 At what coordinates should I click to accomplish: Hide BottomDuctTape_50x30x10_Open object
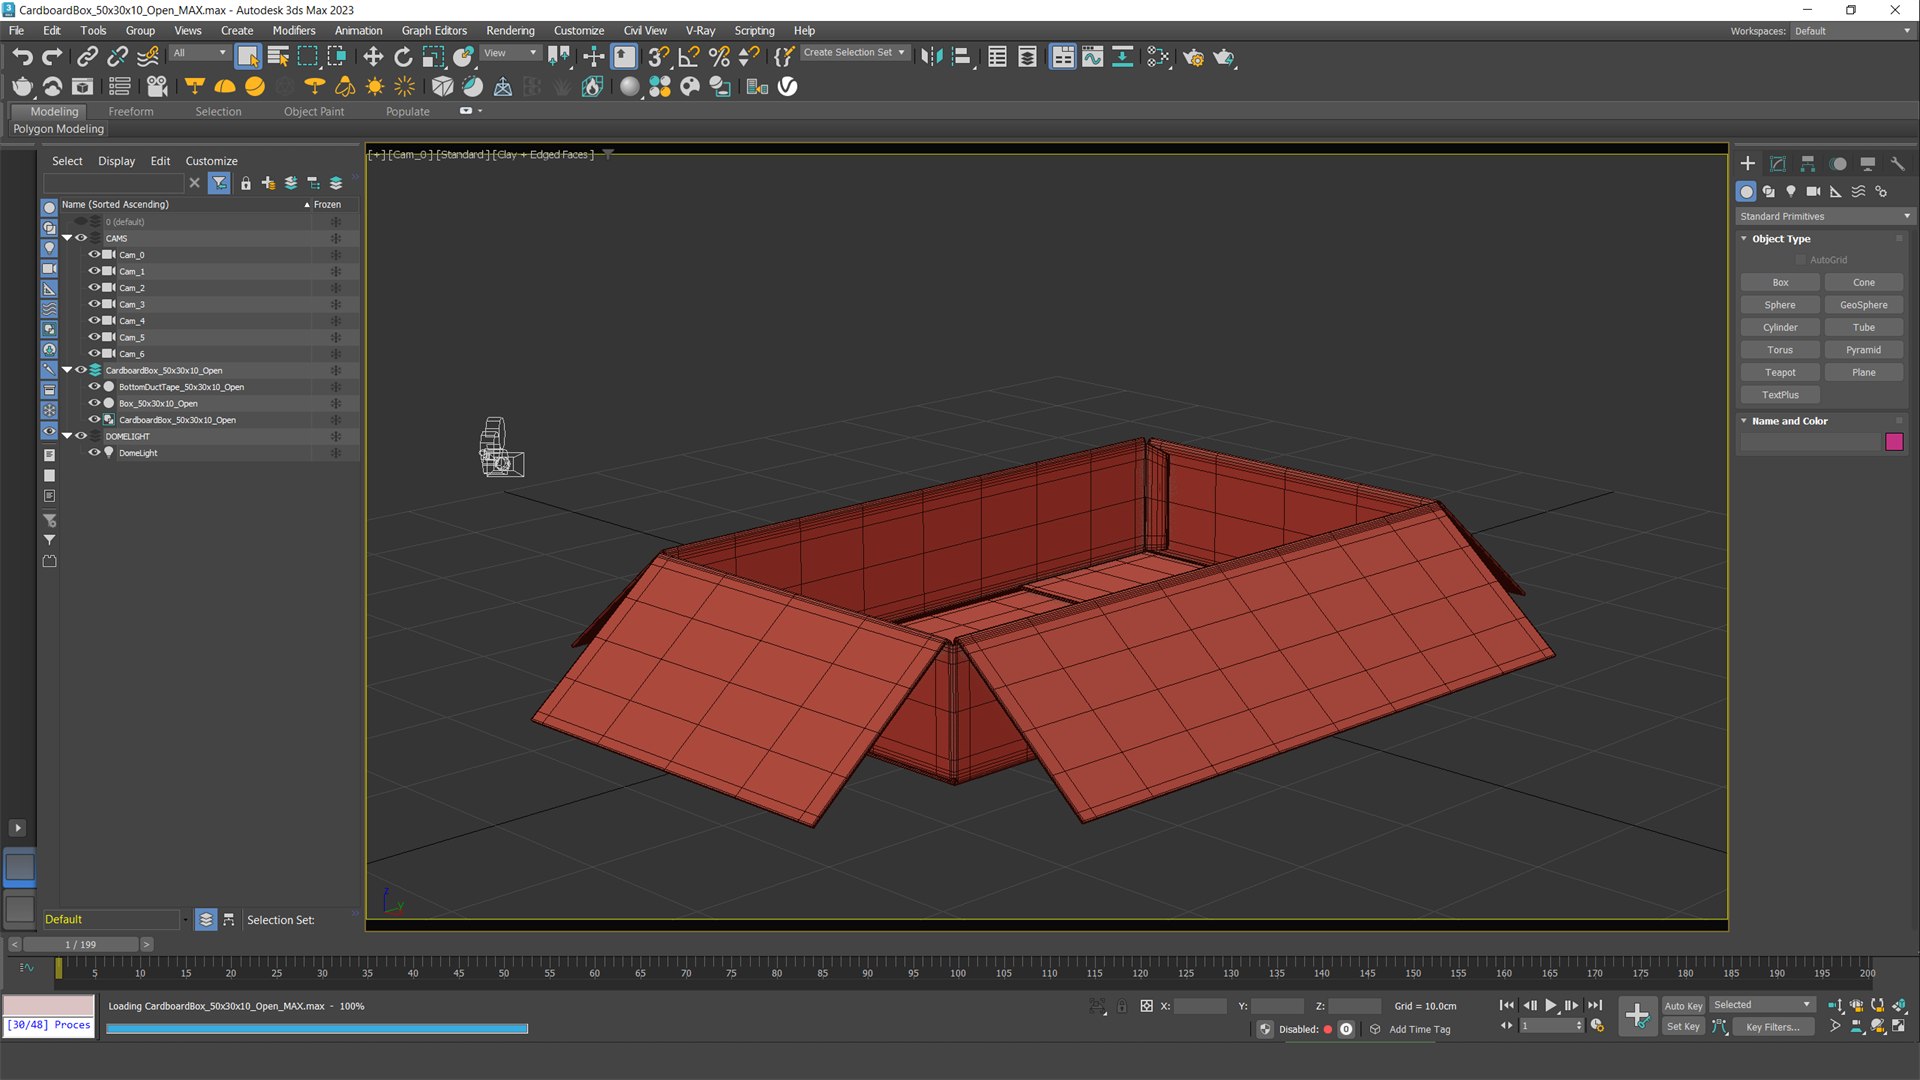coord(94,387)
